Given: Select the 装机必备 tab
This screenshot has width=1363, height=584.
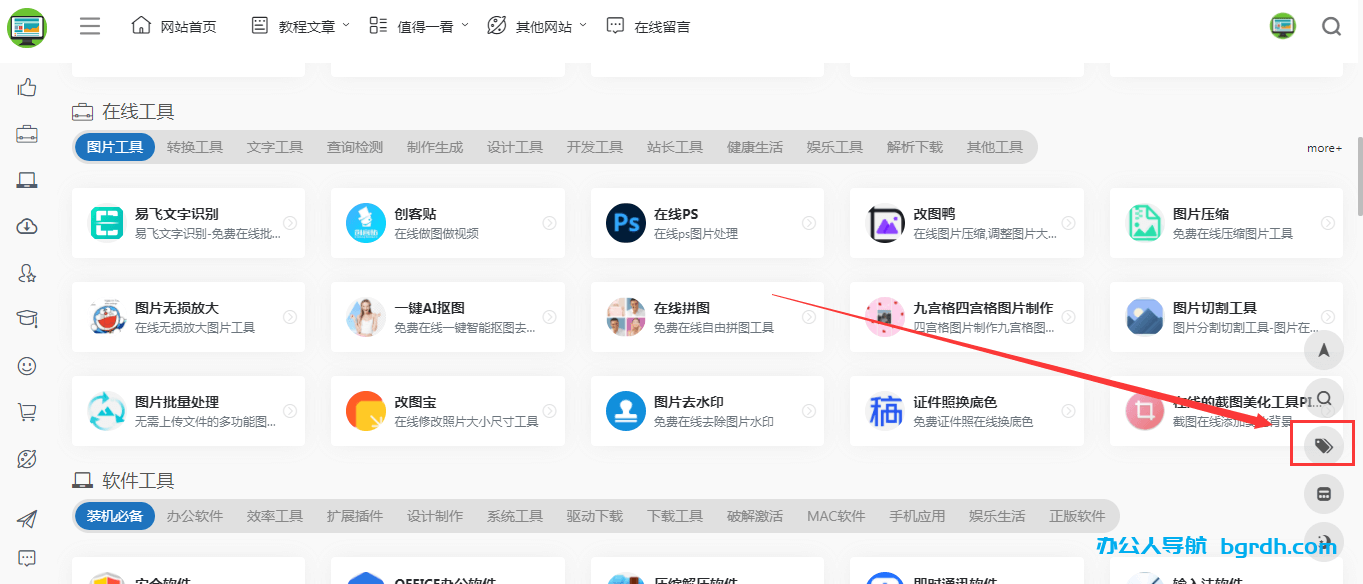Looking at the screenshot, I should coord(115,516).
